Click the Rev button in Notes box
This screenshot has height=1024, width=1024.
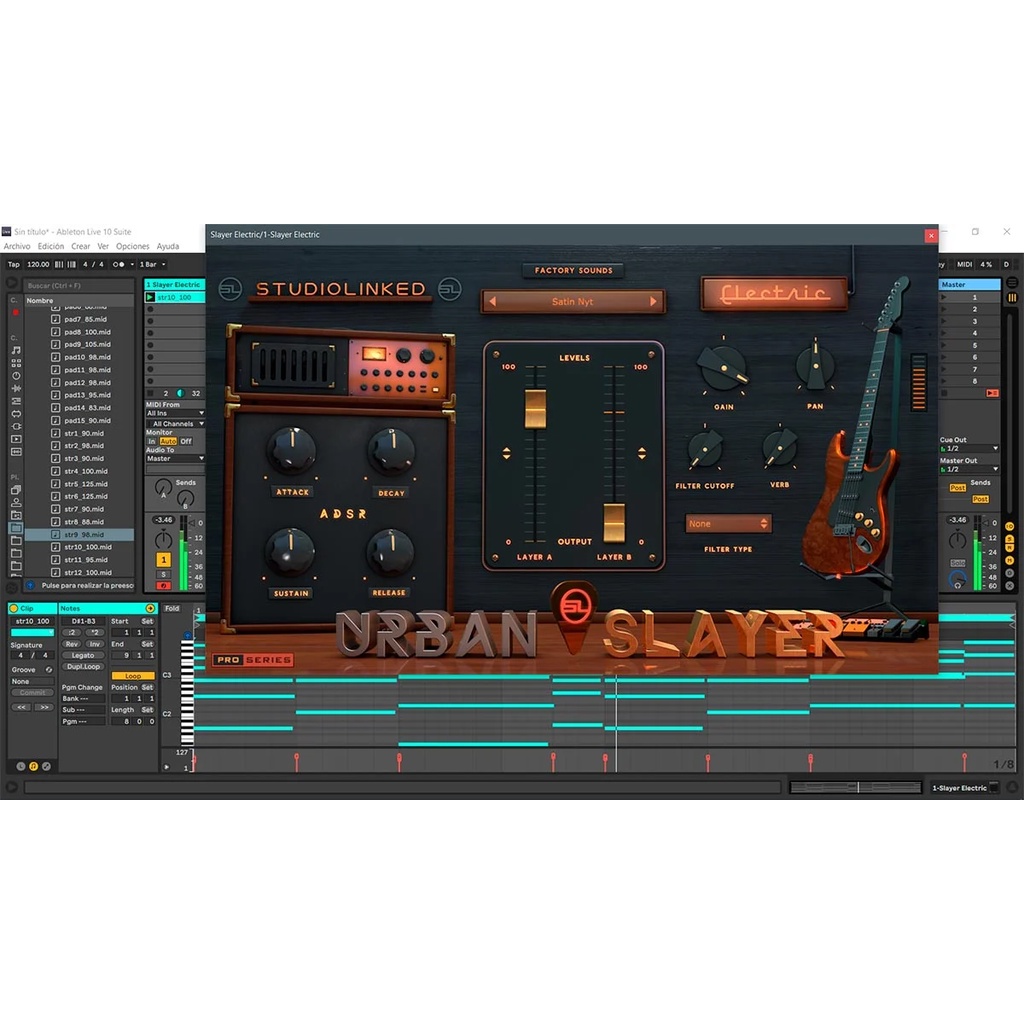tap(72, 644)
